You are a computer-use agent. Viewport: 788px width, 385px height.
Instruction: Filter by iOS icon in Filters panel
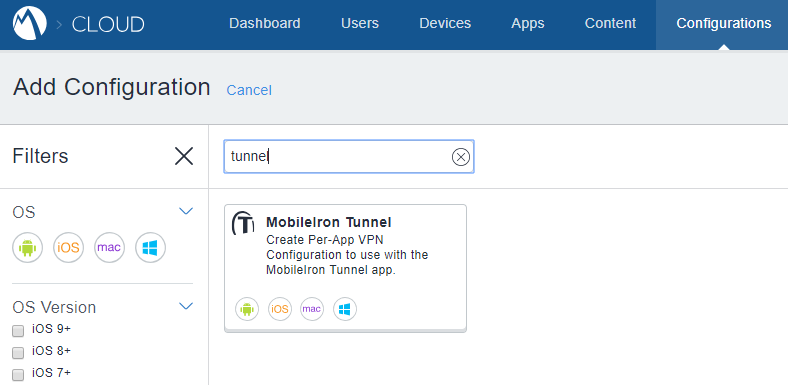(x=68, y=247)
